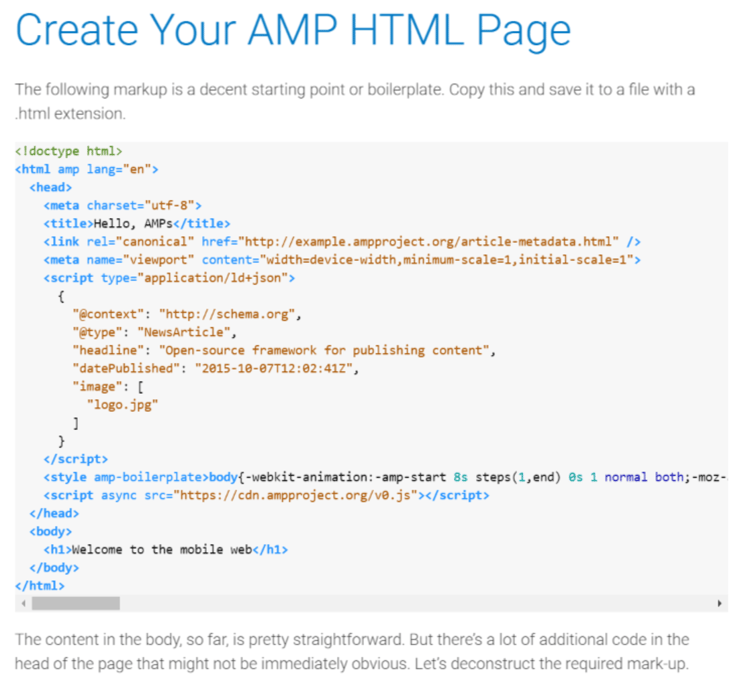This screenshot has height=699, width=750.
Task: Place cursor on the <!doctype html> line
Action: 68,152
